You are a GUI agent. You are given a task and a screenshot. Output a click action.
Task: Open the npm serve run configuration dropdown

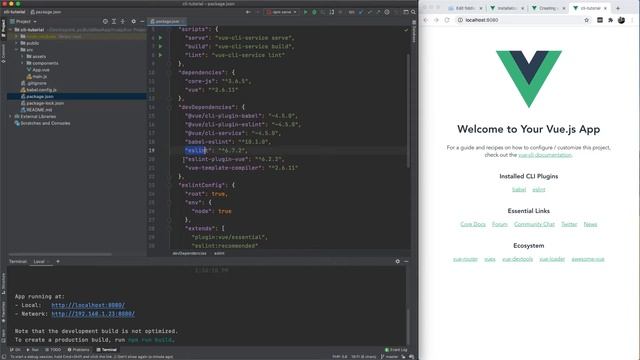pos(282,12)
